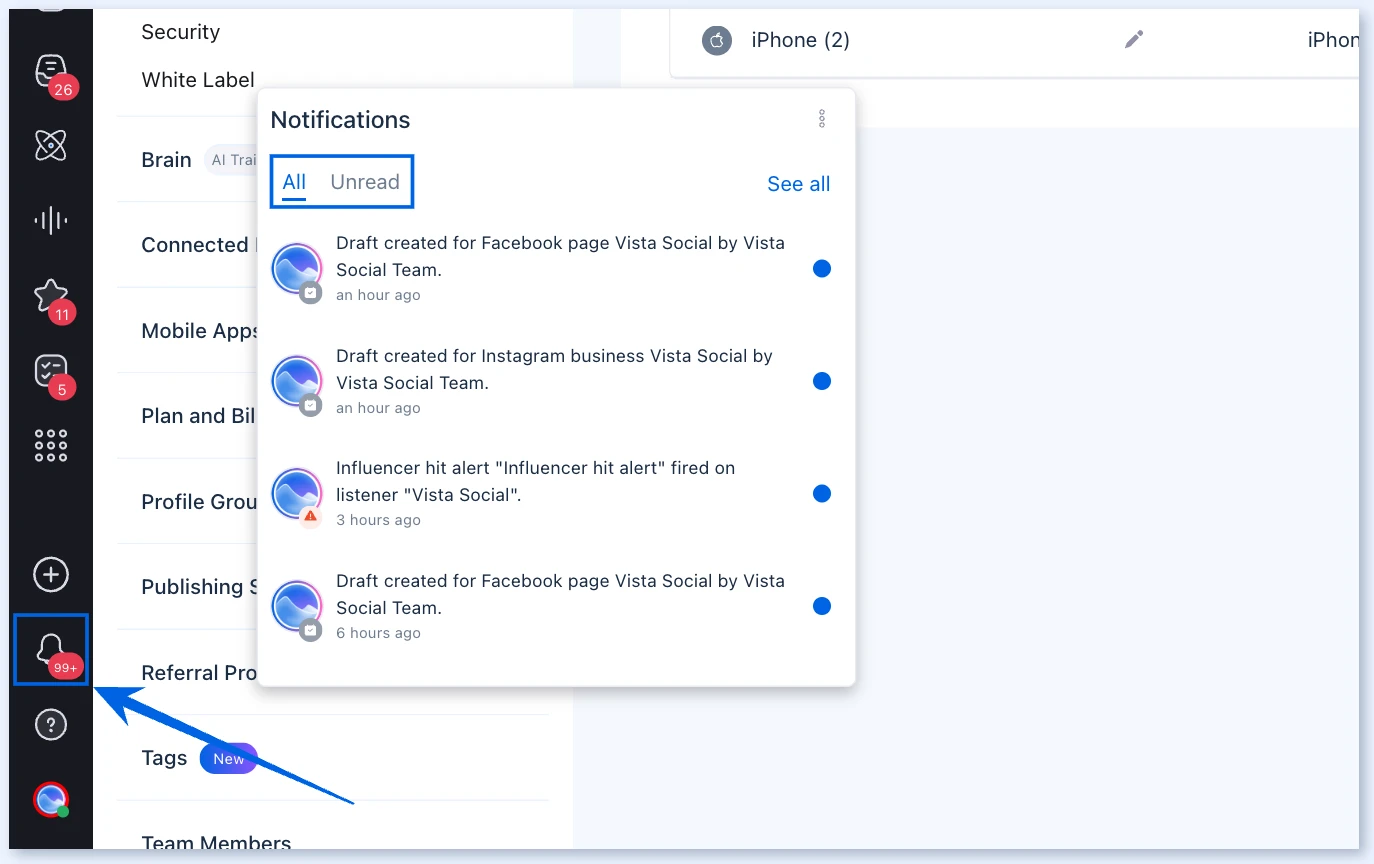The height and width of the screenshot is (864, 1374).
Task: Switch to the Unread notifications tab
Action: click(x=365, y=182)
